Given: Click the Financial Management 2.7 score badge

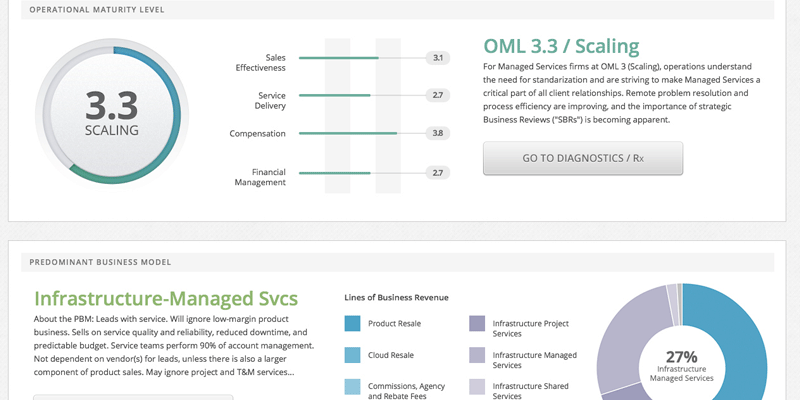Looking at the screenshot, I should pyautogui.click(x=437, y=173).
